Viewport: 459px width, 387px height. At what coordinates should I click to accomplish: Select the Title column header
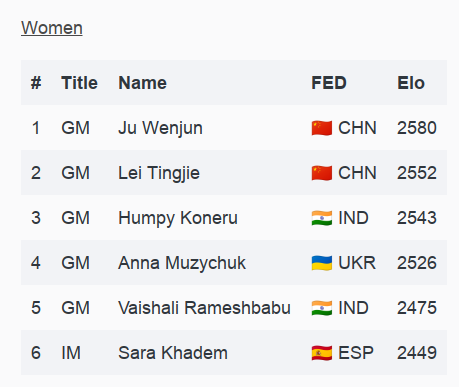click(79, 83)
